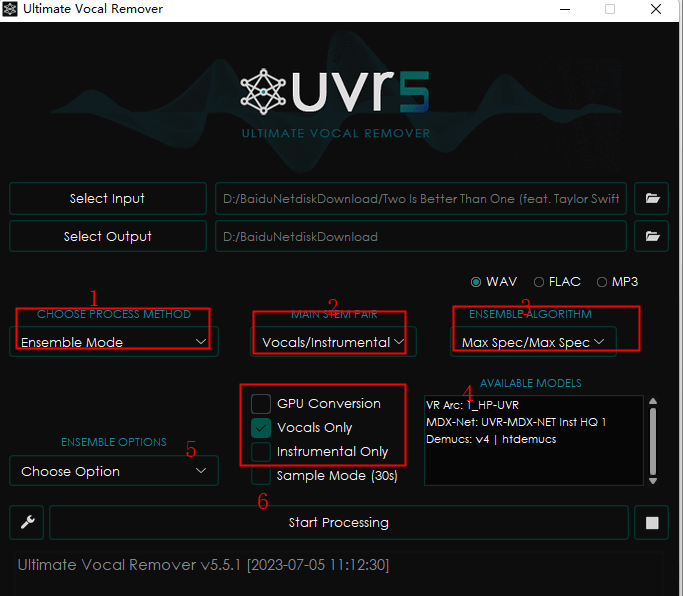Image resolution: width=683 pixels, height=596 pixels.
Task: Click the Select Input button
Action: pyautogui.click(x=108, y=199)
